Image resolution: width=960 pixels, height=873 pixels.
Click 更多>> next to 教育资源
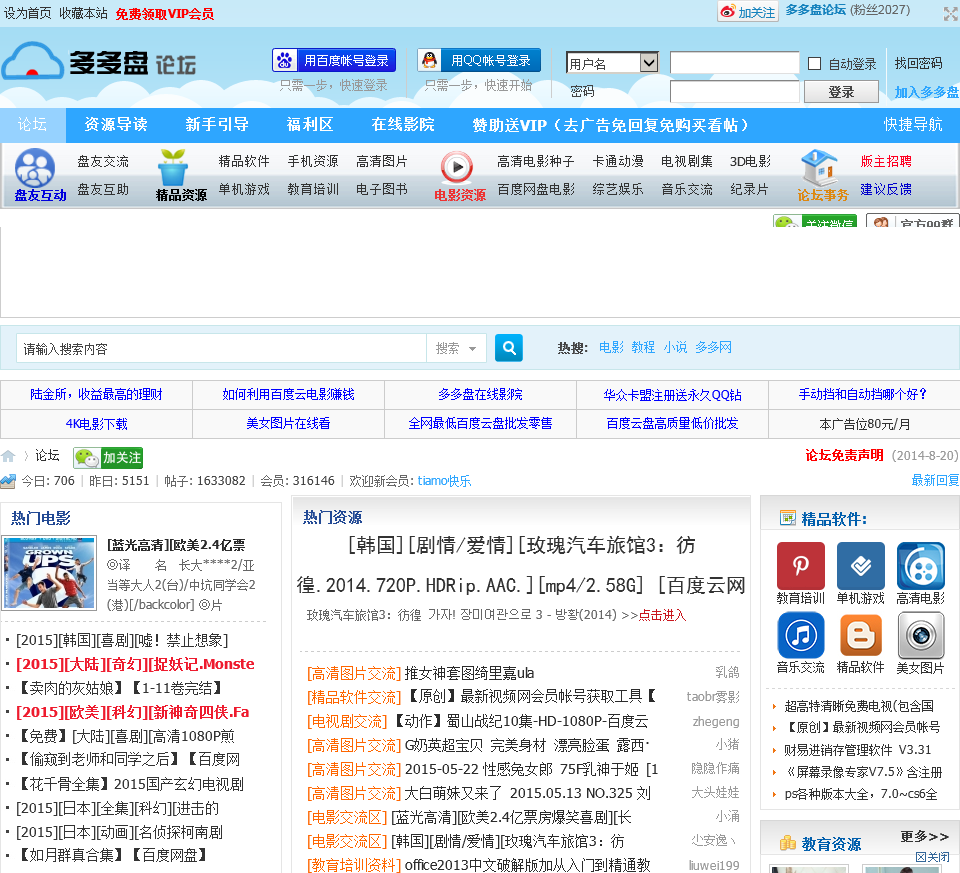pos(924,836)
